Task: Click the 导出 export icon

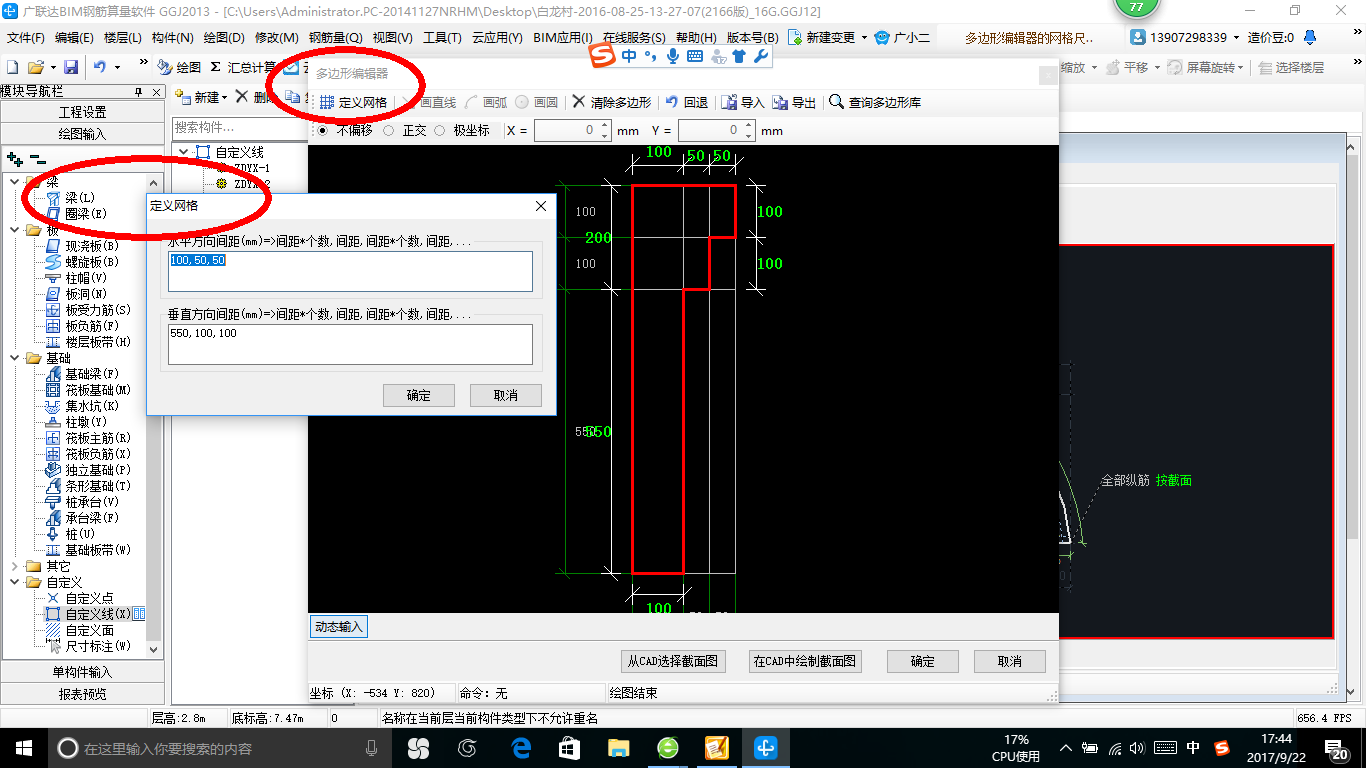Action: [794, 102]
